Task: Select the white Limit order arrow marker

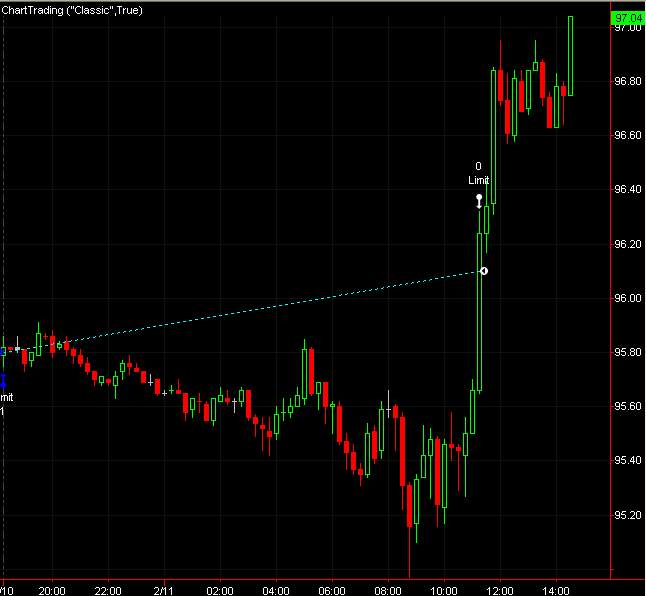Action: 479,201
